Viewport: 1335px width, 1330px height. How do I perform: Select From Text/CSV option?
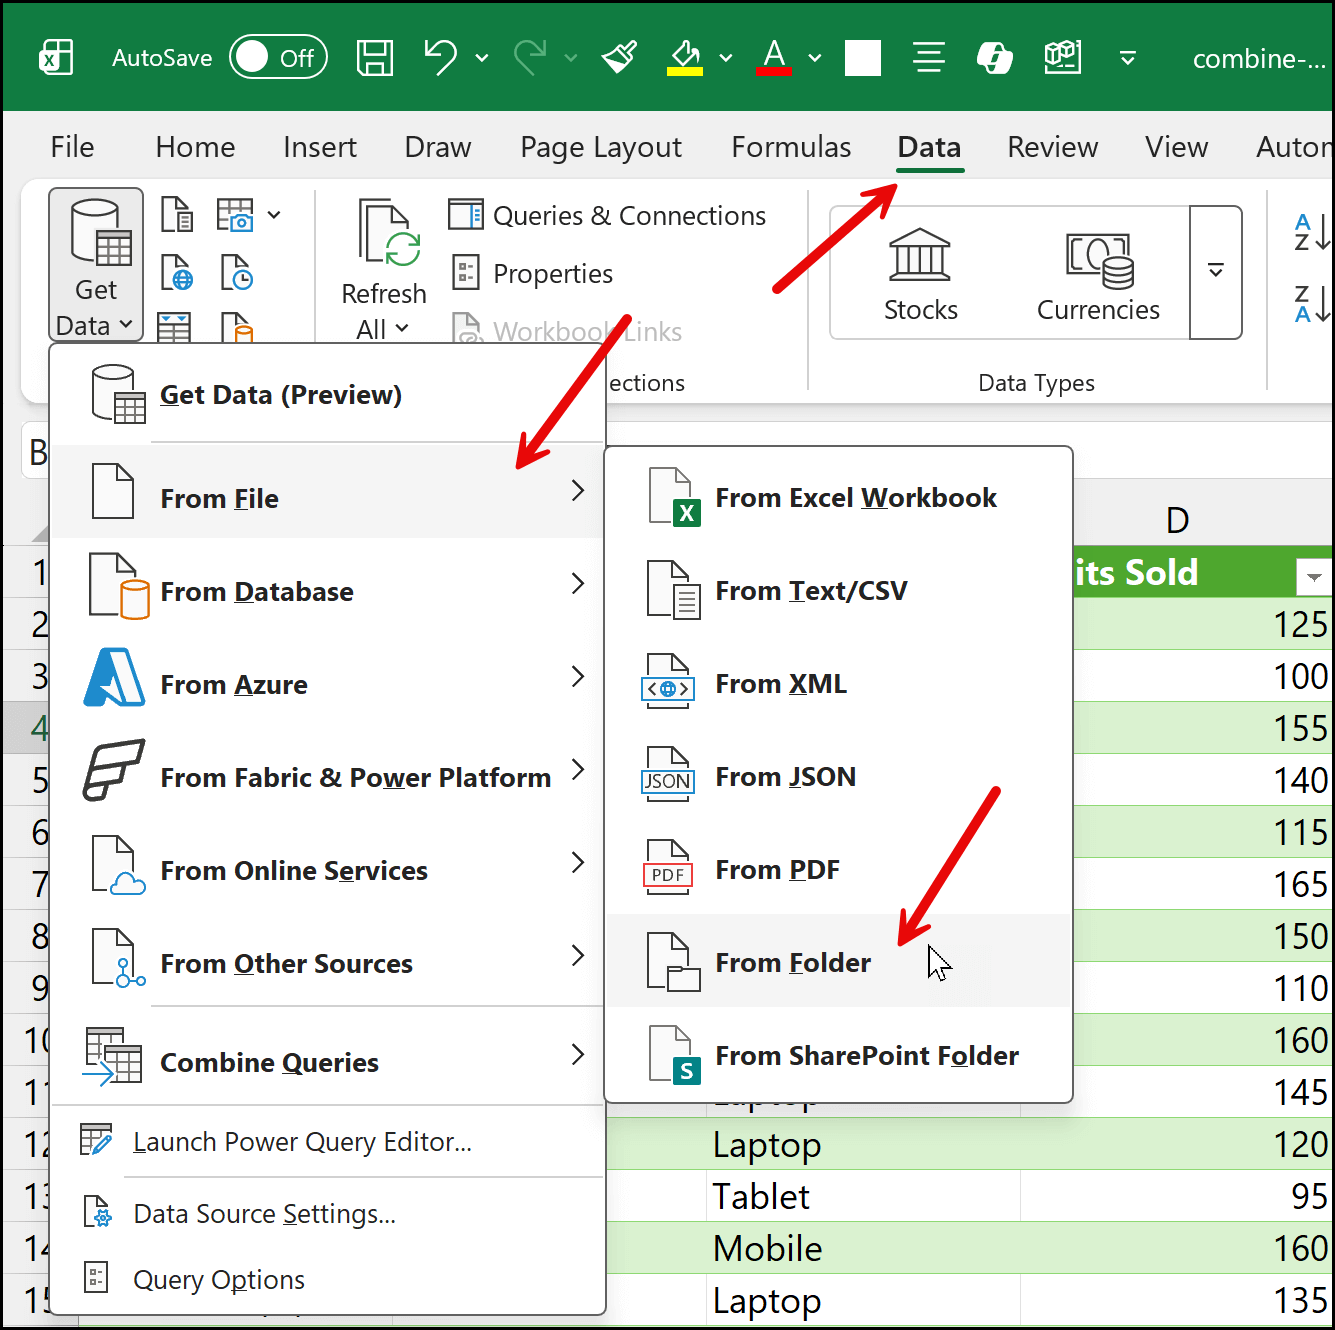[810, 591]
